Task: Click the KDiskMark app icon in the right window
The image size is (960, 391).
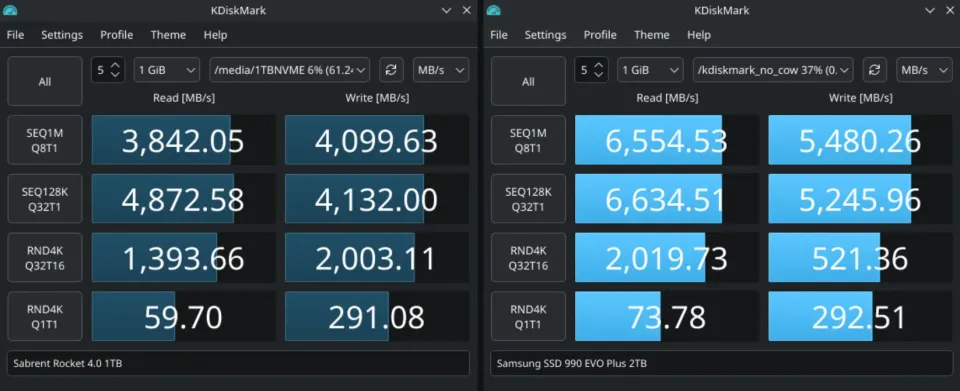Action: pyautogui.click(x=493, y=10)
